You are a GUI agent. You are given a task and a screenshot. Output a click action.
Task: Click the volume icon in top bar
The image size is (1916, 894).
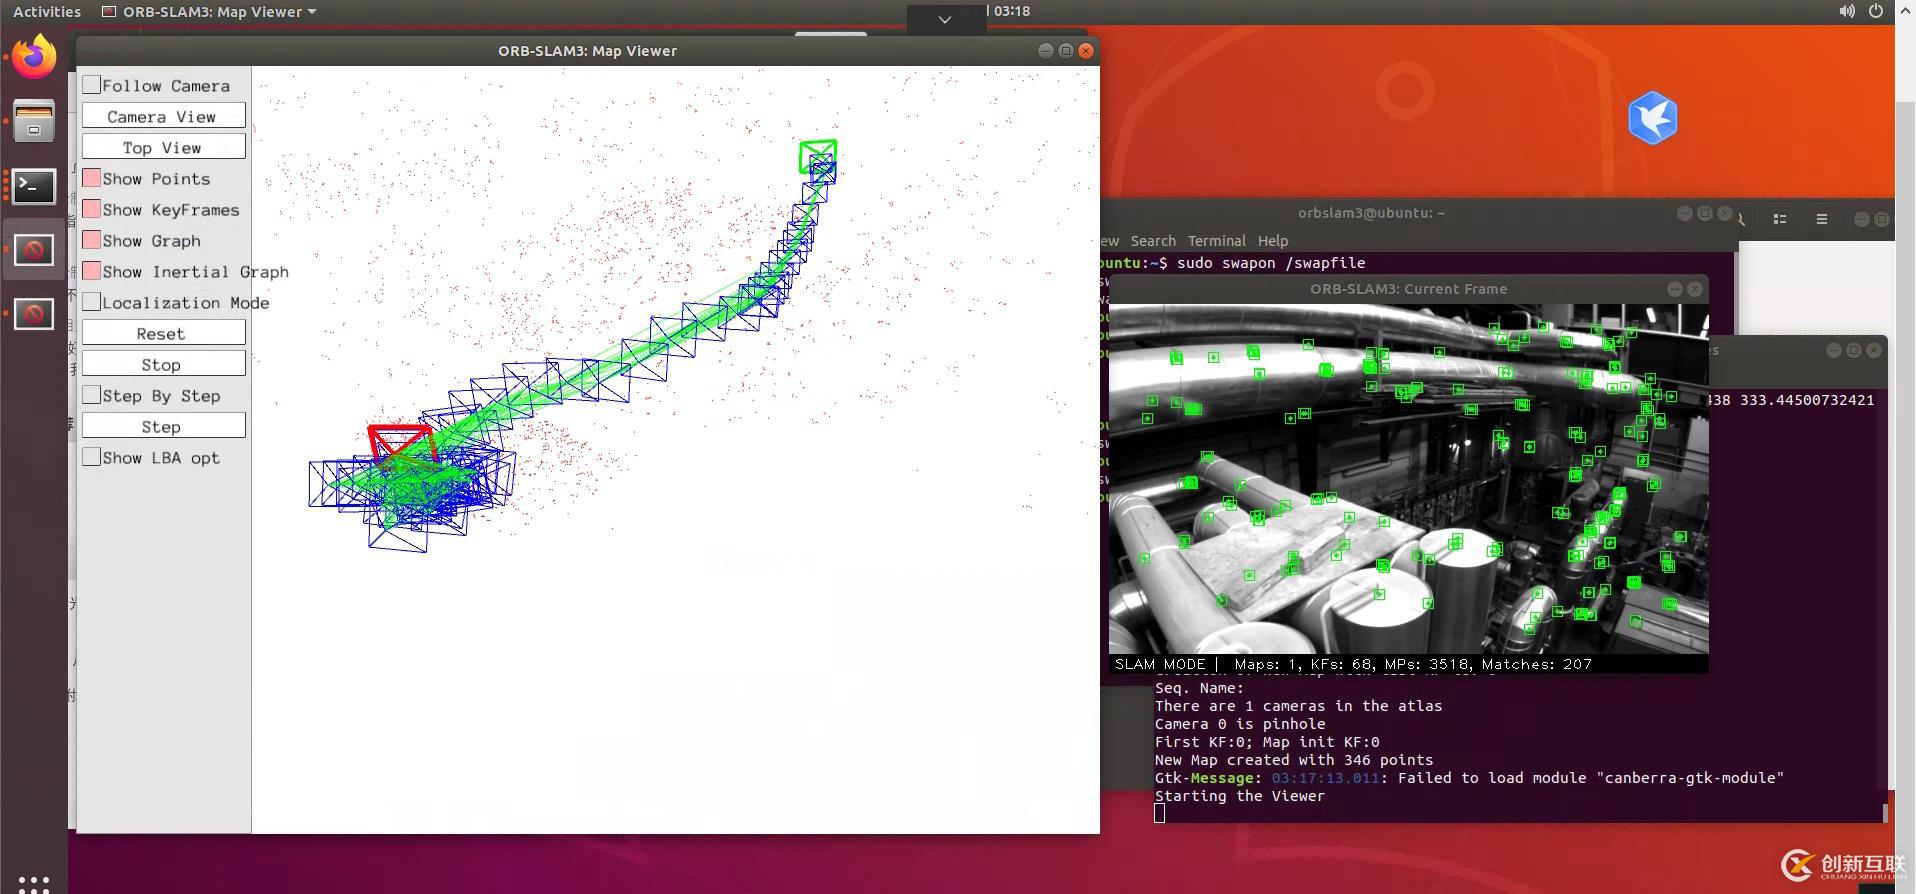click(1846, 11)
